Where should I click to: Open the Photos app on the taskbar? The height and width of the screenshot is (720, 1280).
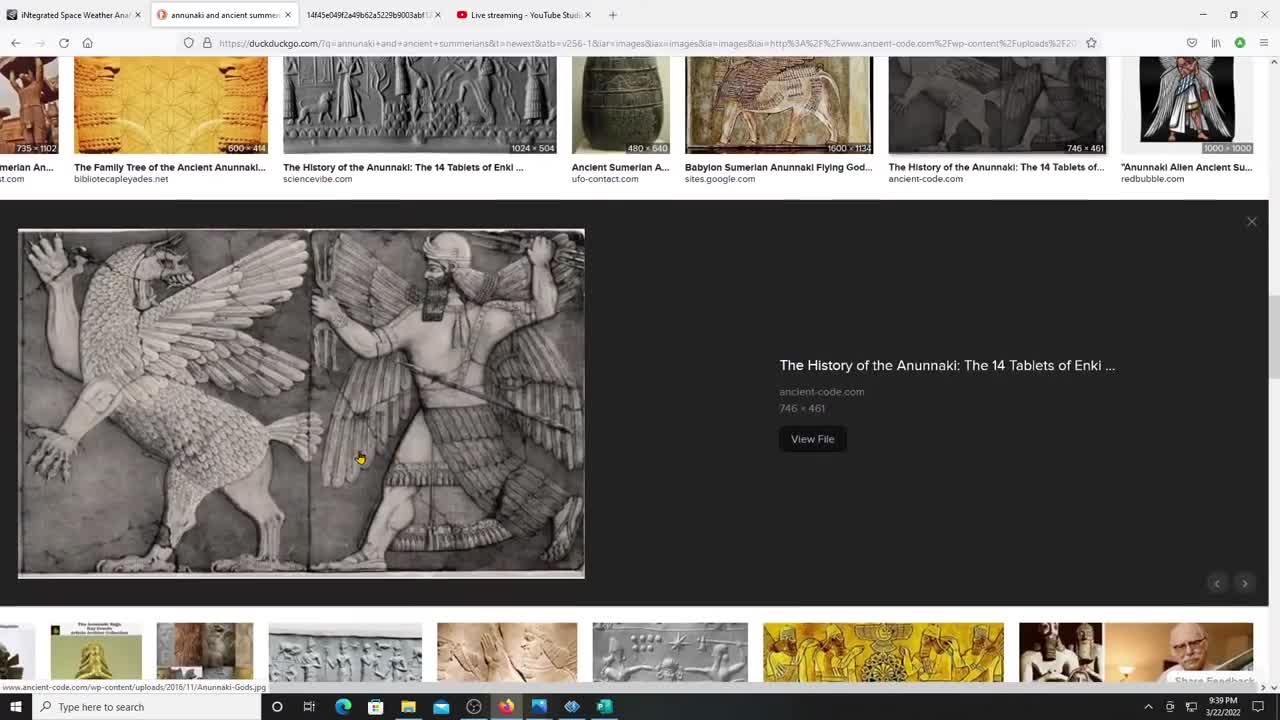[x=539, y=707]
